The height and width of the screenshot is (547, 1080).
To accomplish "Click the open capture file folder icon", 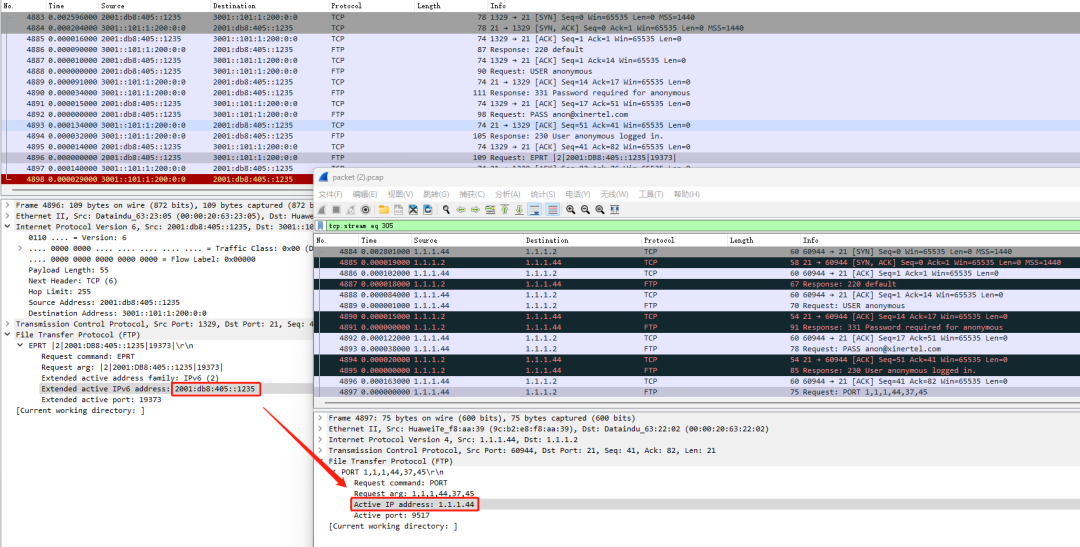I will click(384, 210).
